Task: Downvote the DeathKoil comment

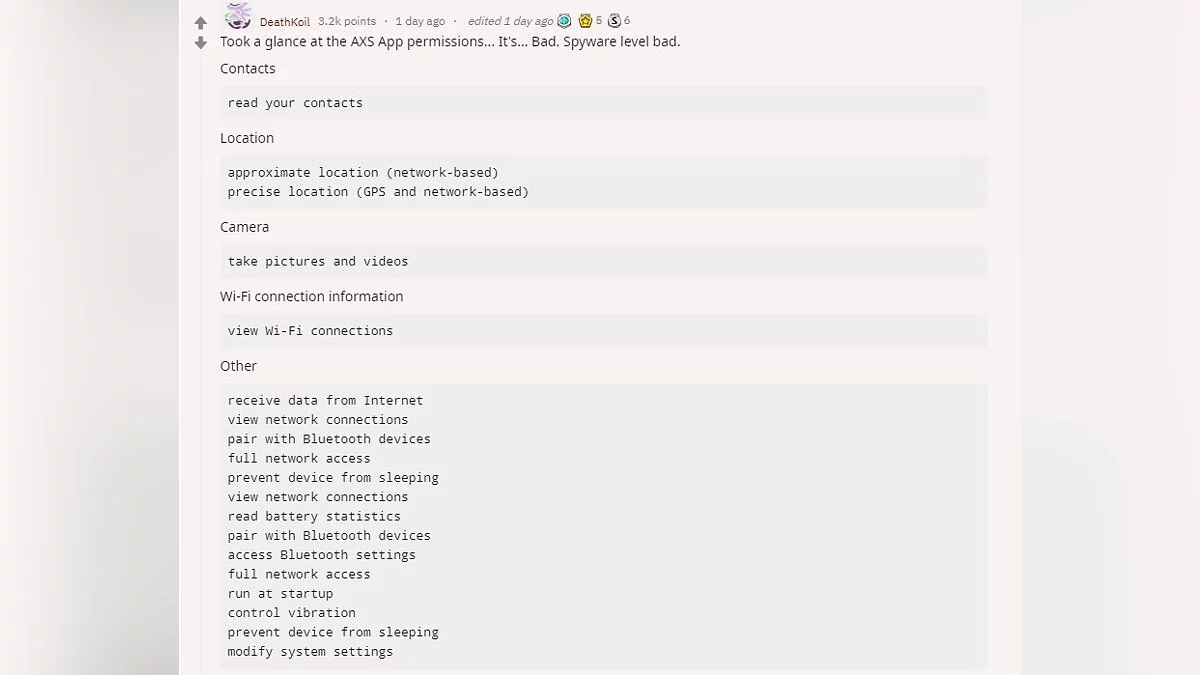Action: [200, 43]
